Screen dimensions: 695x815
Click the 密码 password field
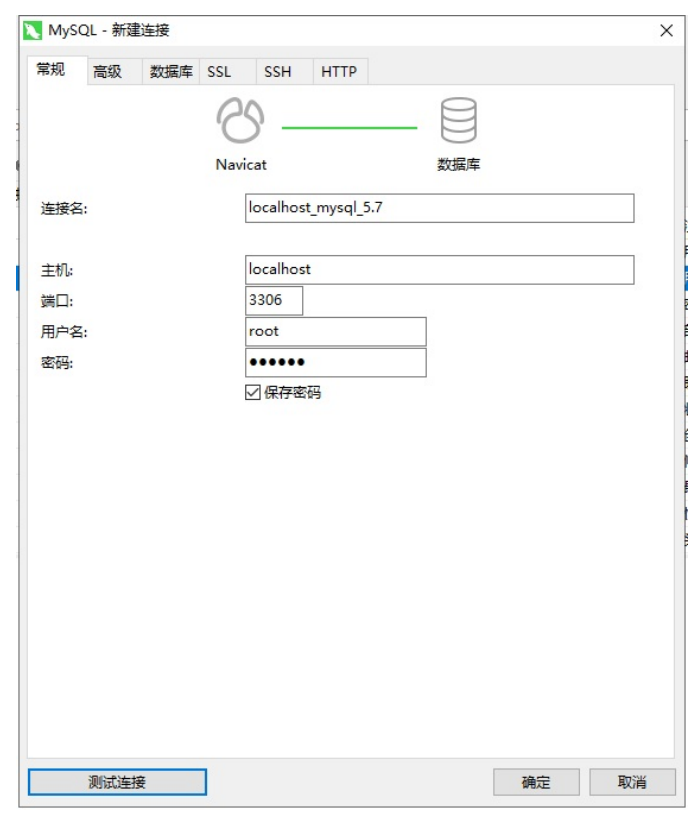click(x=336, y=362)
